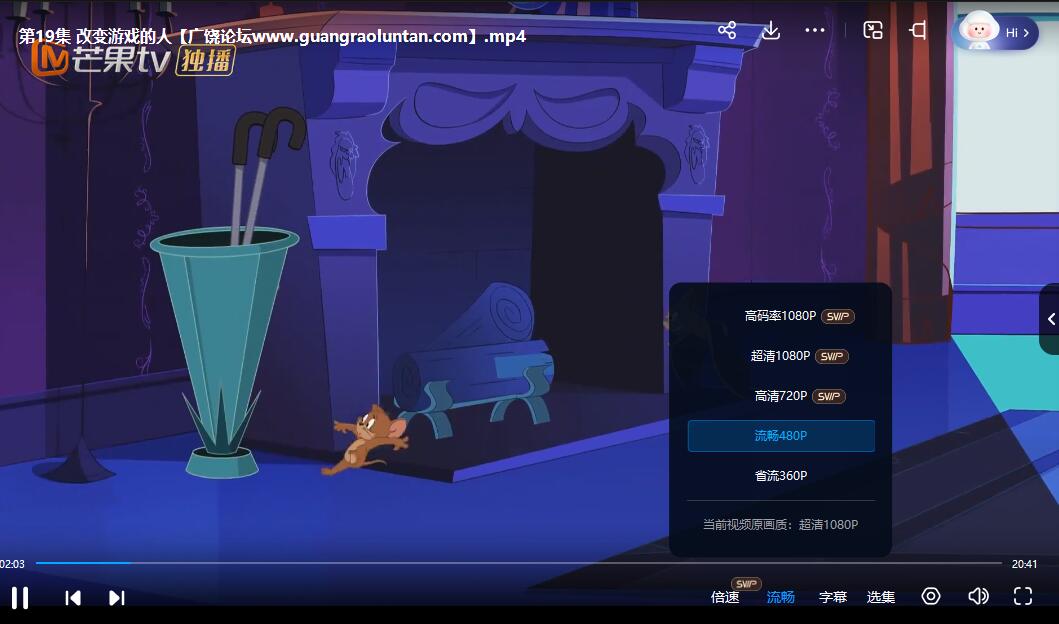This screenshot has width=1059, height=624.
Task: Download the video with the download icon
Action: point(771,30)
